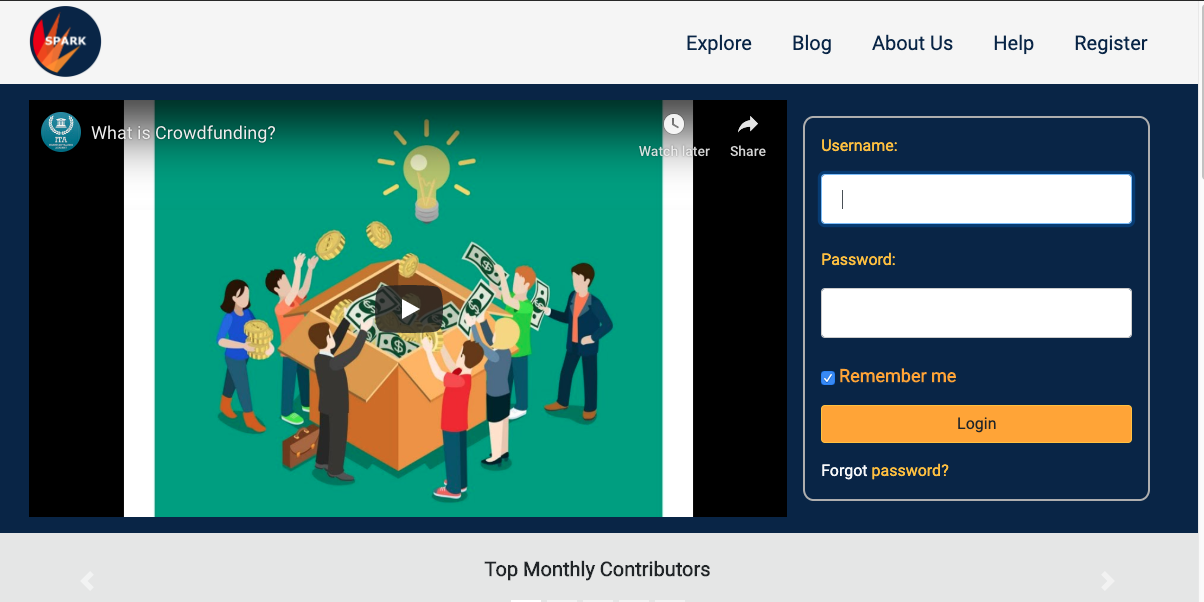Viewport: 1204px width, 602px height.
Task: Select Help in the navigation bar
Action: click(x=1013, y=43)
